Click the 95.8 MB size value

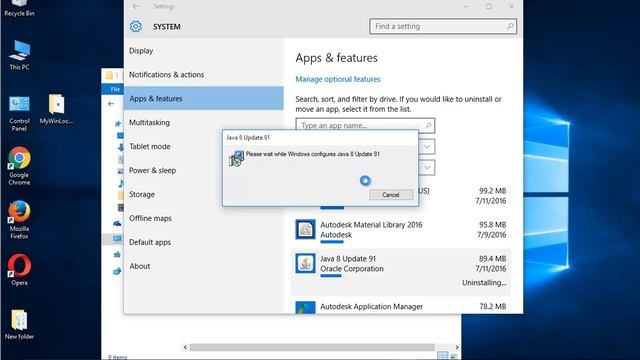[492, 225]
